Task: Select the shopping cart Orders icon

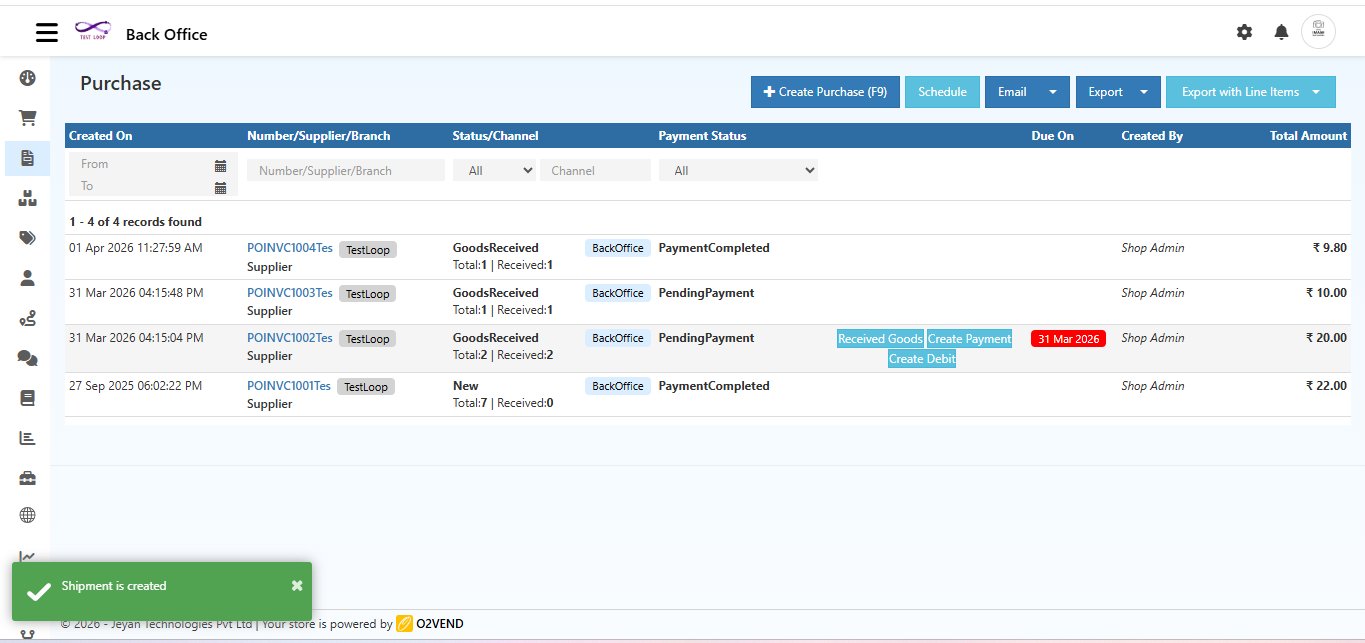Action: click(27, 117)
